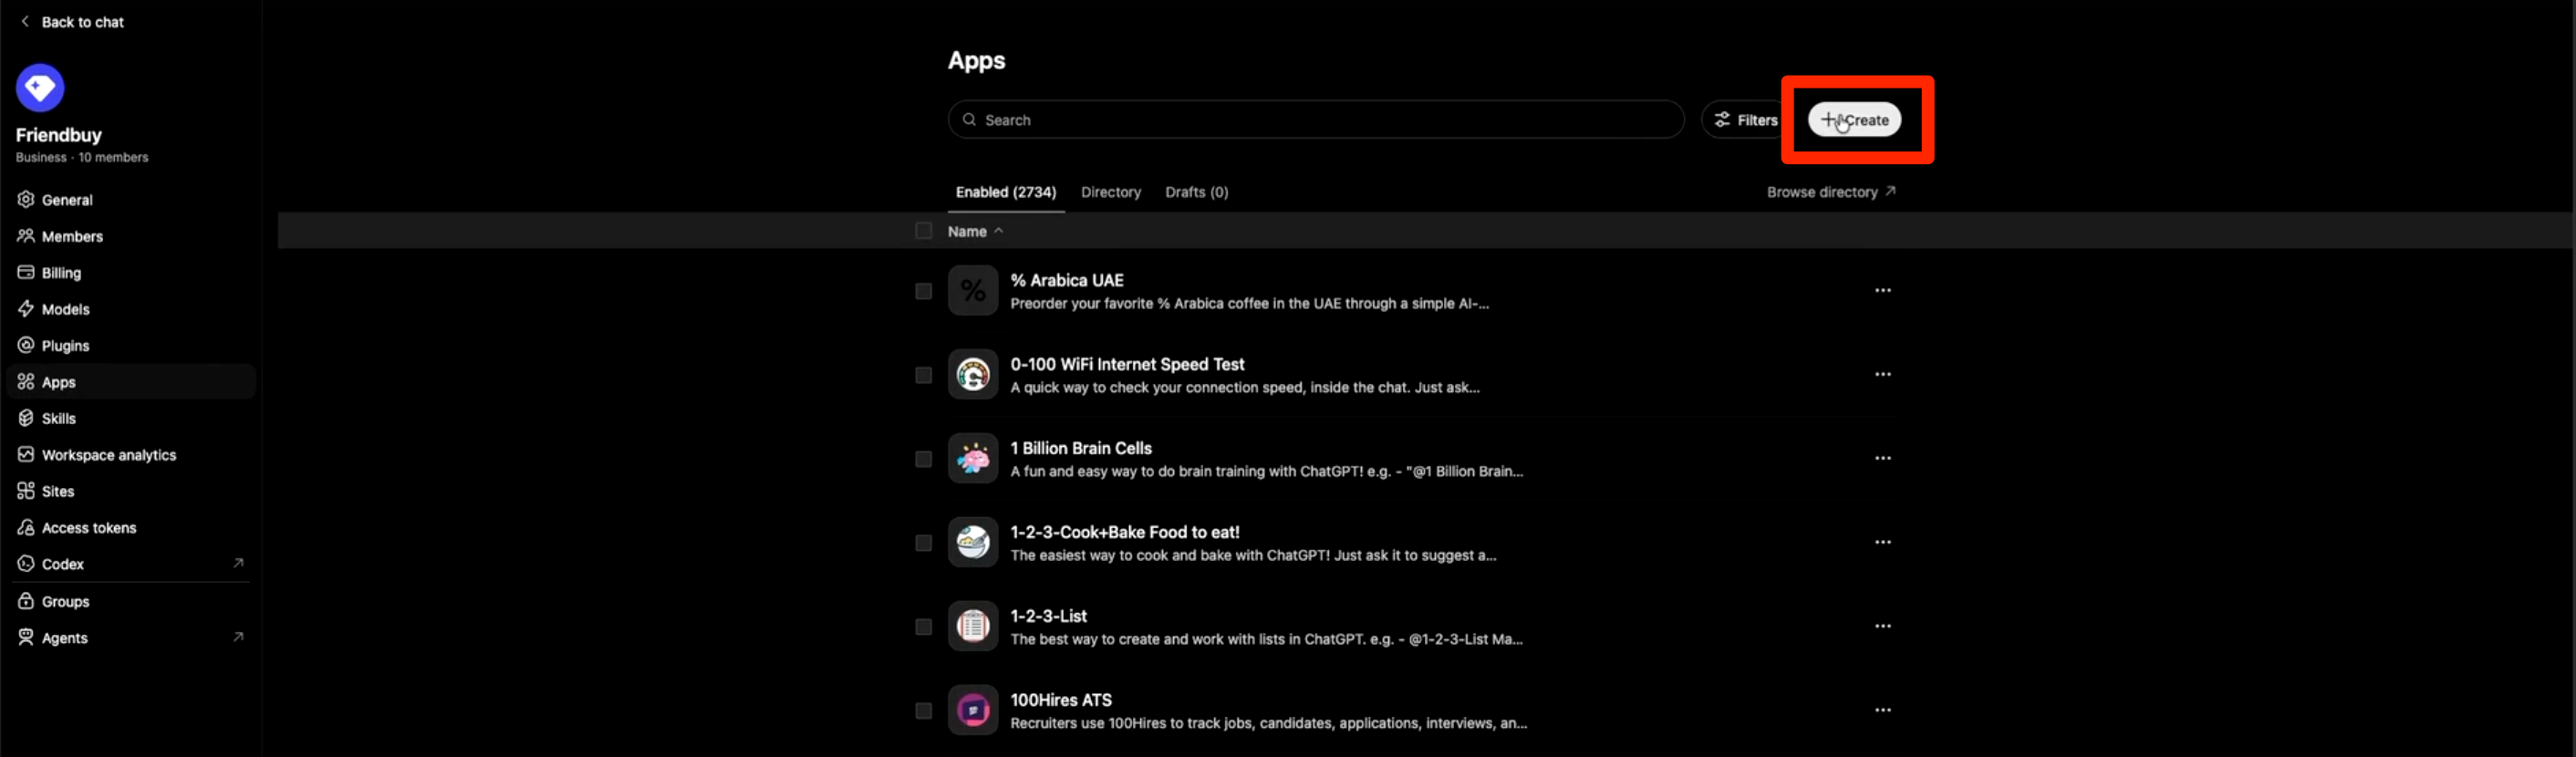Click the back arrow next to Back to chat
2576x757 pixels.
coord(25,21)
